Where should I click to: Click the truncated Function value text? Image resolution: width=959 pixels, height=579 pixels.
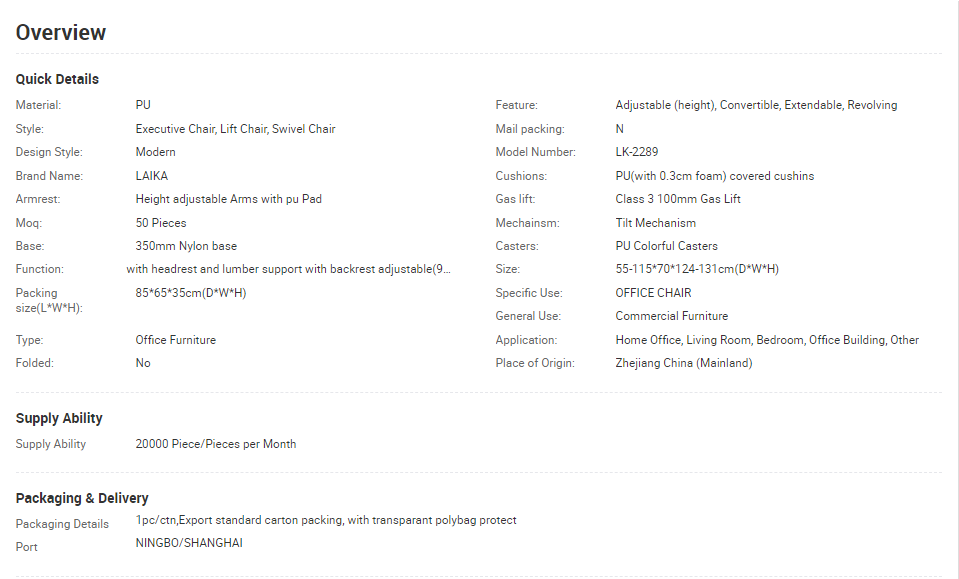pyautogui.click(x=288, y=269)
